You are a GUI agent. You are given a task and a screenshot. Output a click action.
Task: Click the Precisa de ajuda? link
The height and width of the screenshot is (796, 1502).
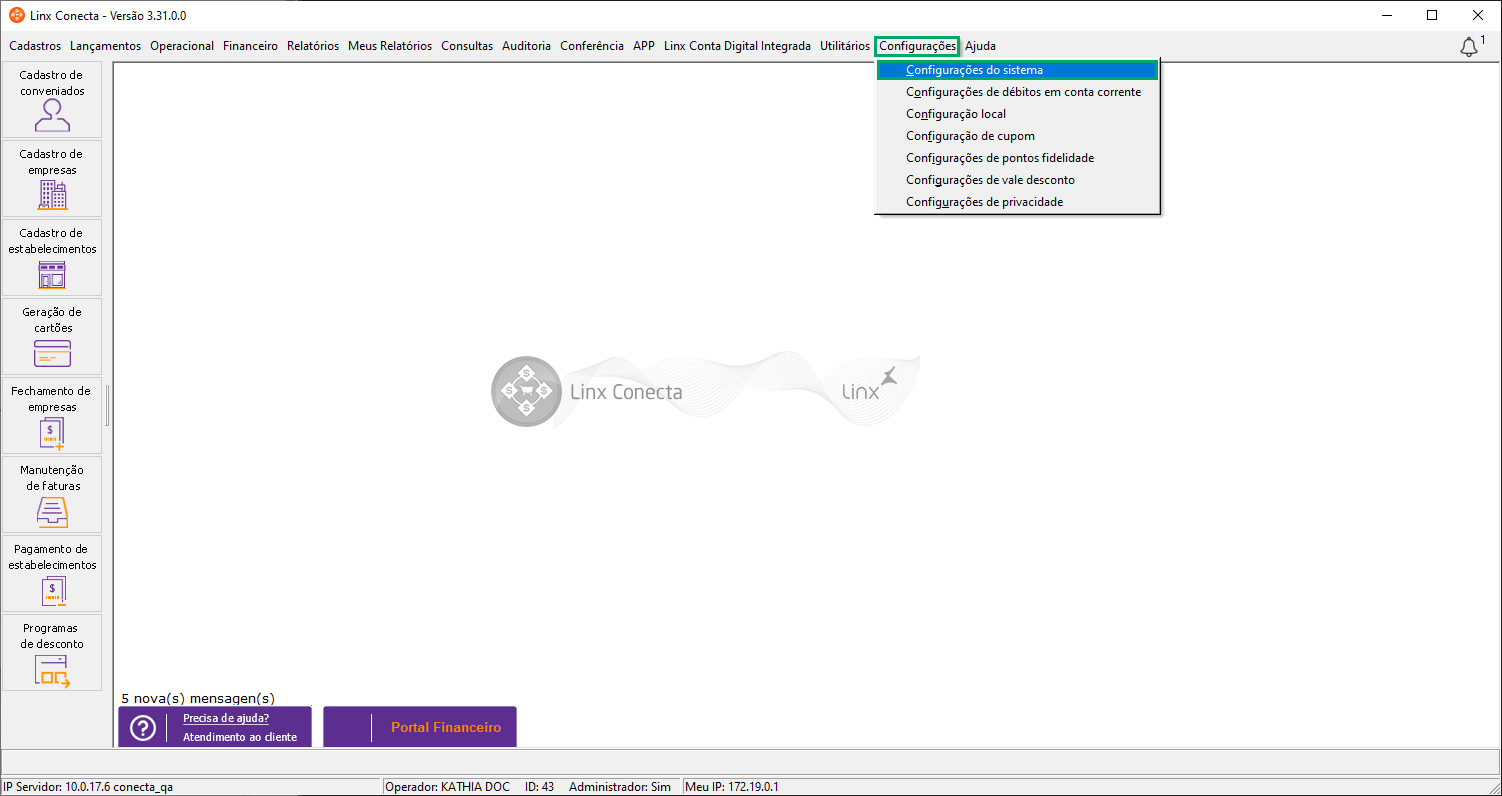coord(226,718)
